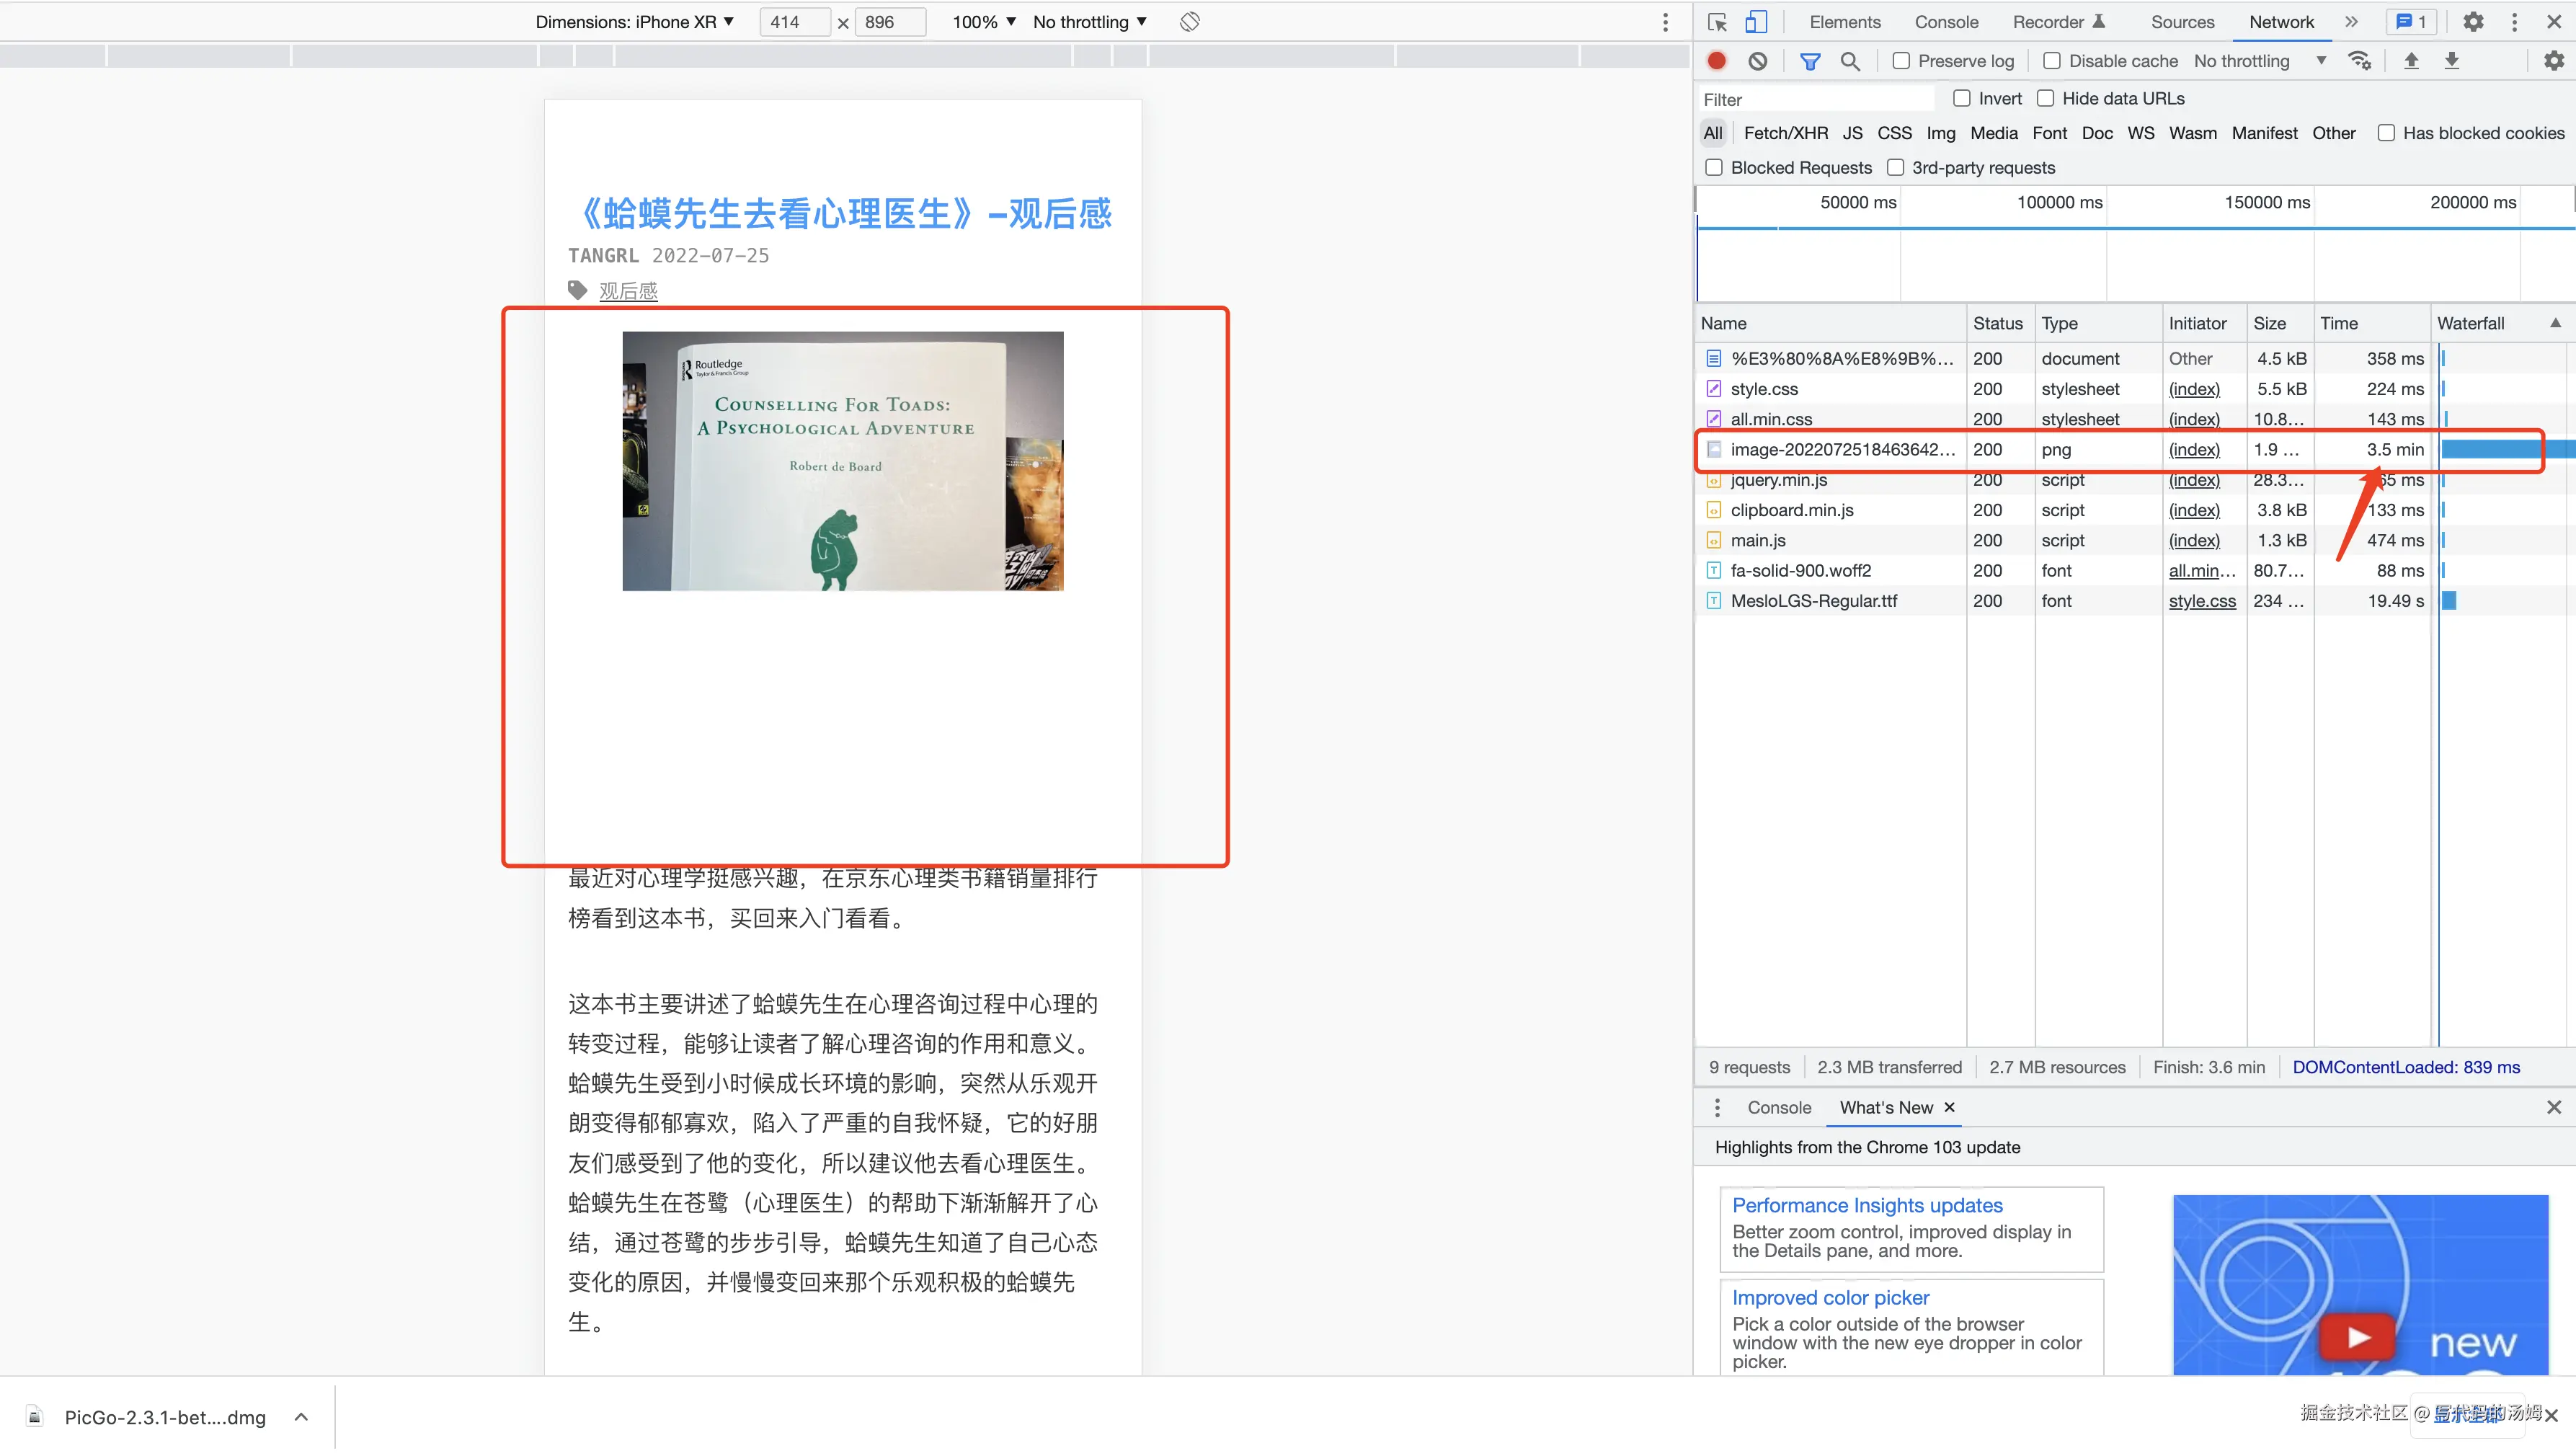
Task: Enable Hide data URLs filter
Action: point(2046,98)
